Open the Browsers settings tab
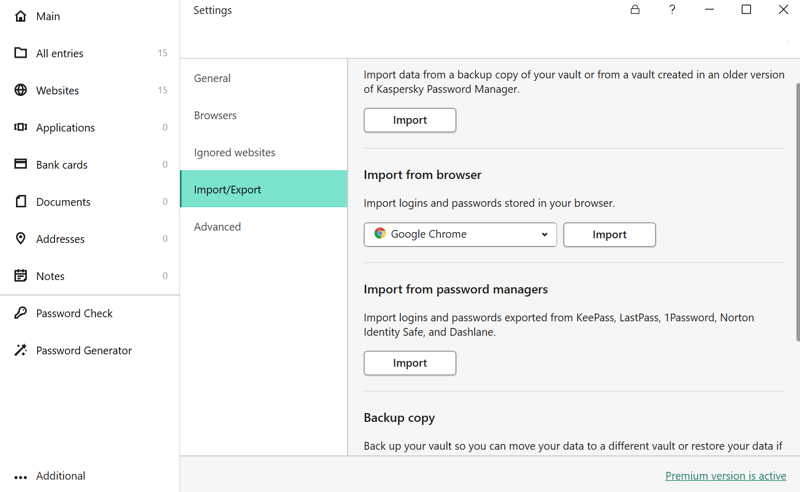 [215, 115]
